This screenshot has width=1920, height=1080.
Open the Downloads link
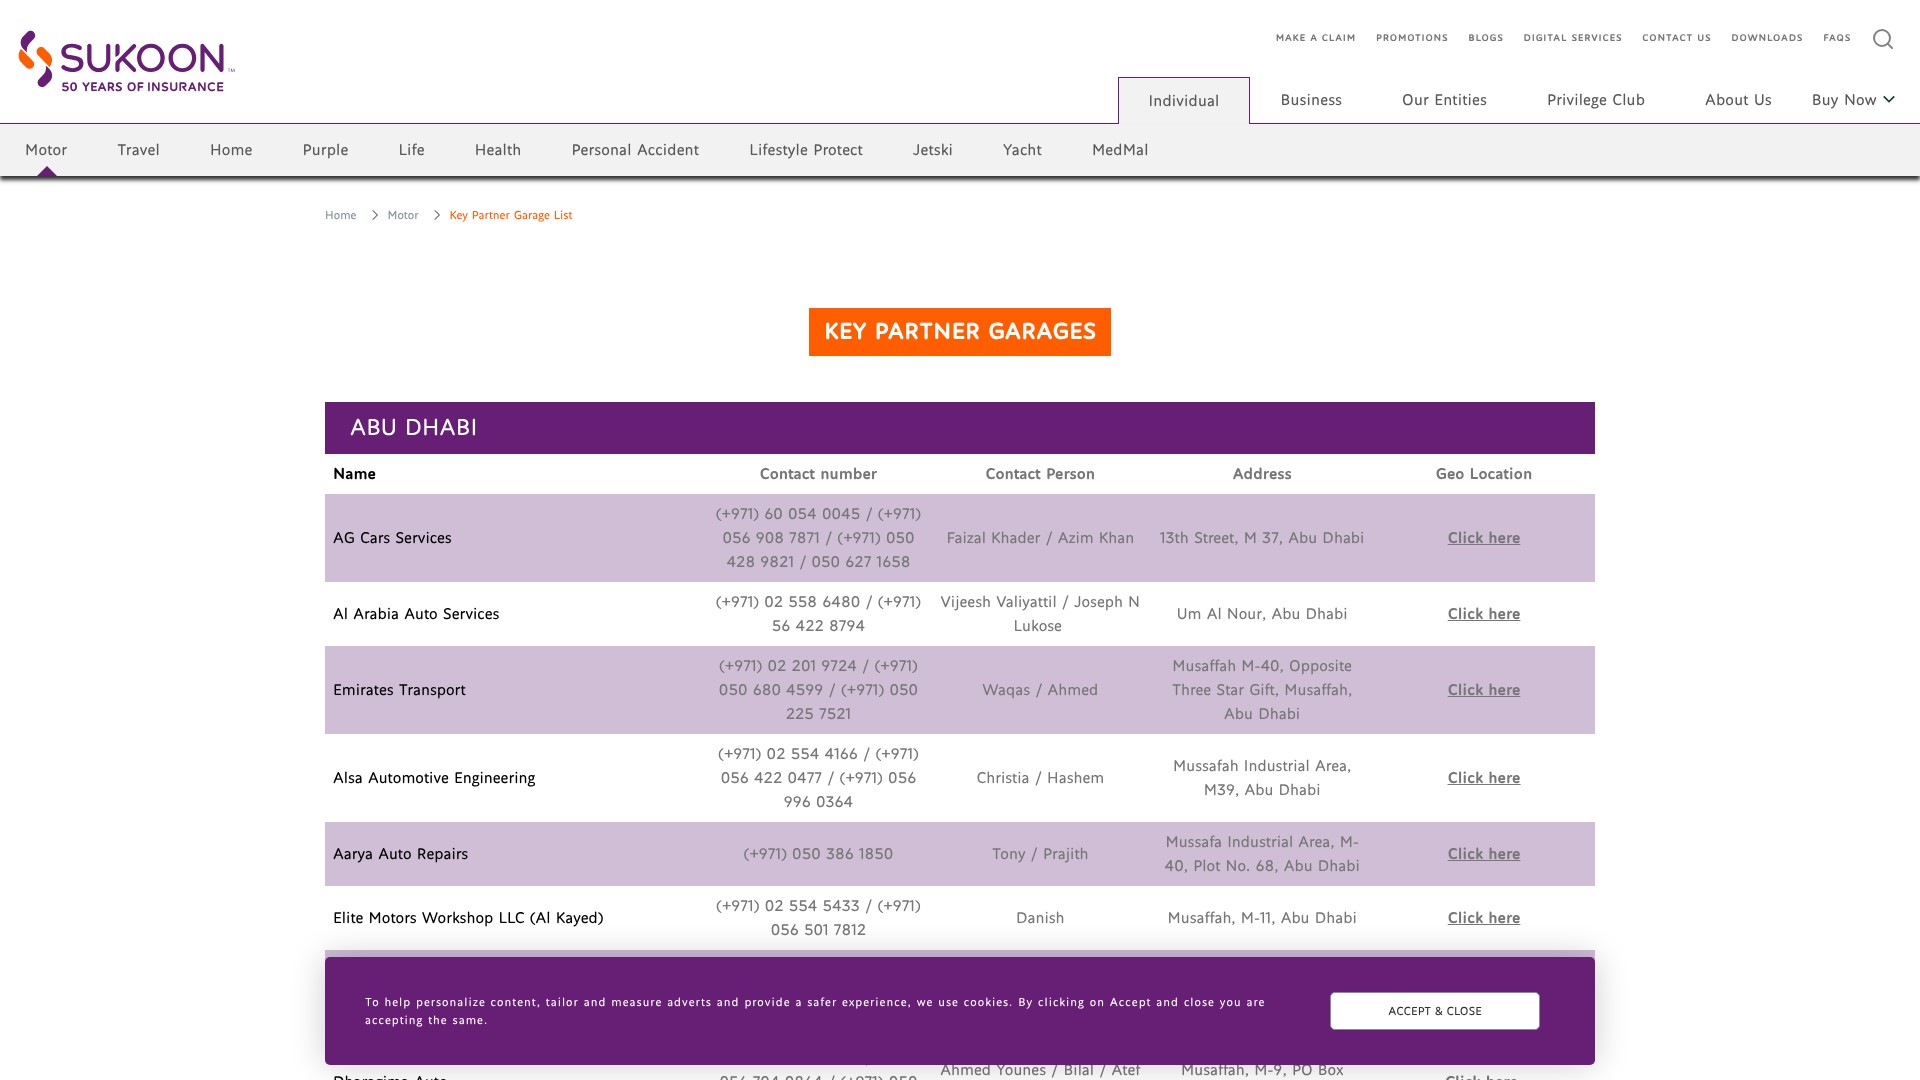(1767, 38)
